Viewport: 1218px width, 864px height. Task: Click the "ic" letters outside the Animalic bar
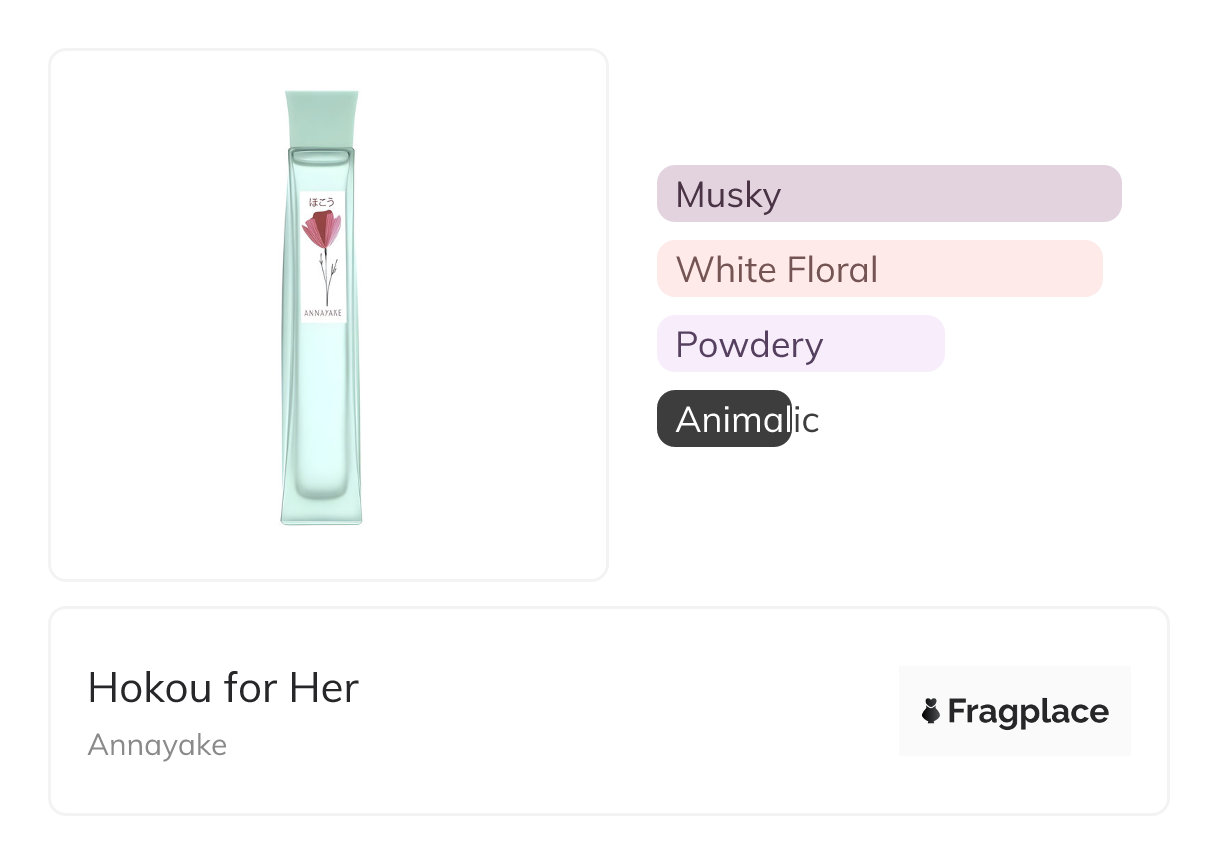[806, 420]
